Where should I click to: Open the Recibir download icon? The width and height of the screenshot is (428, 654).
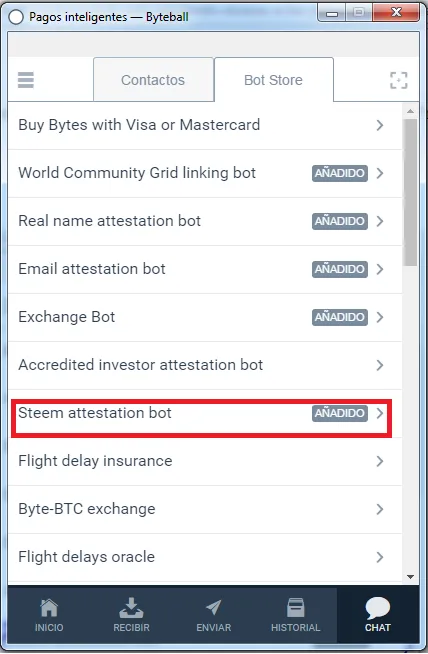[x=131, y=608]
